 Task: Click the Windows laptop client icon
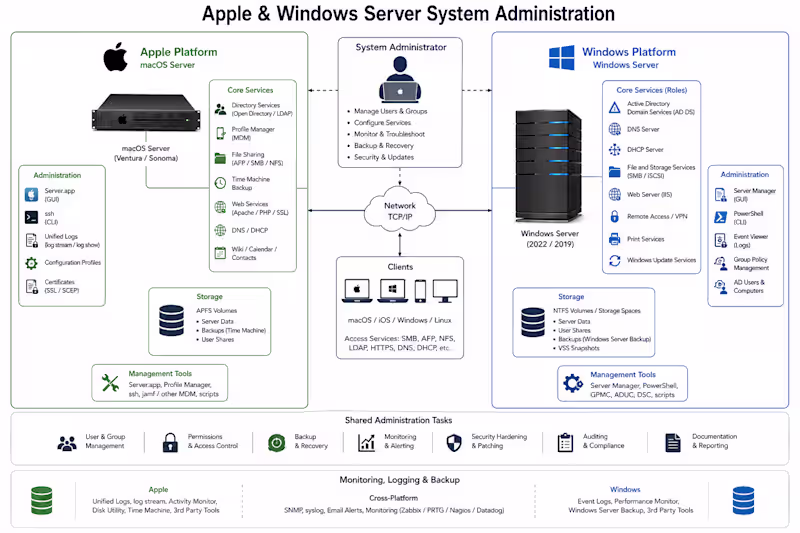[x=392, y=291]
